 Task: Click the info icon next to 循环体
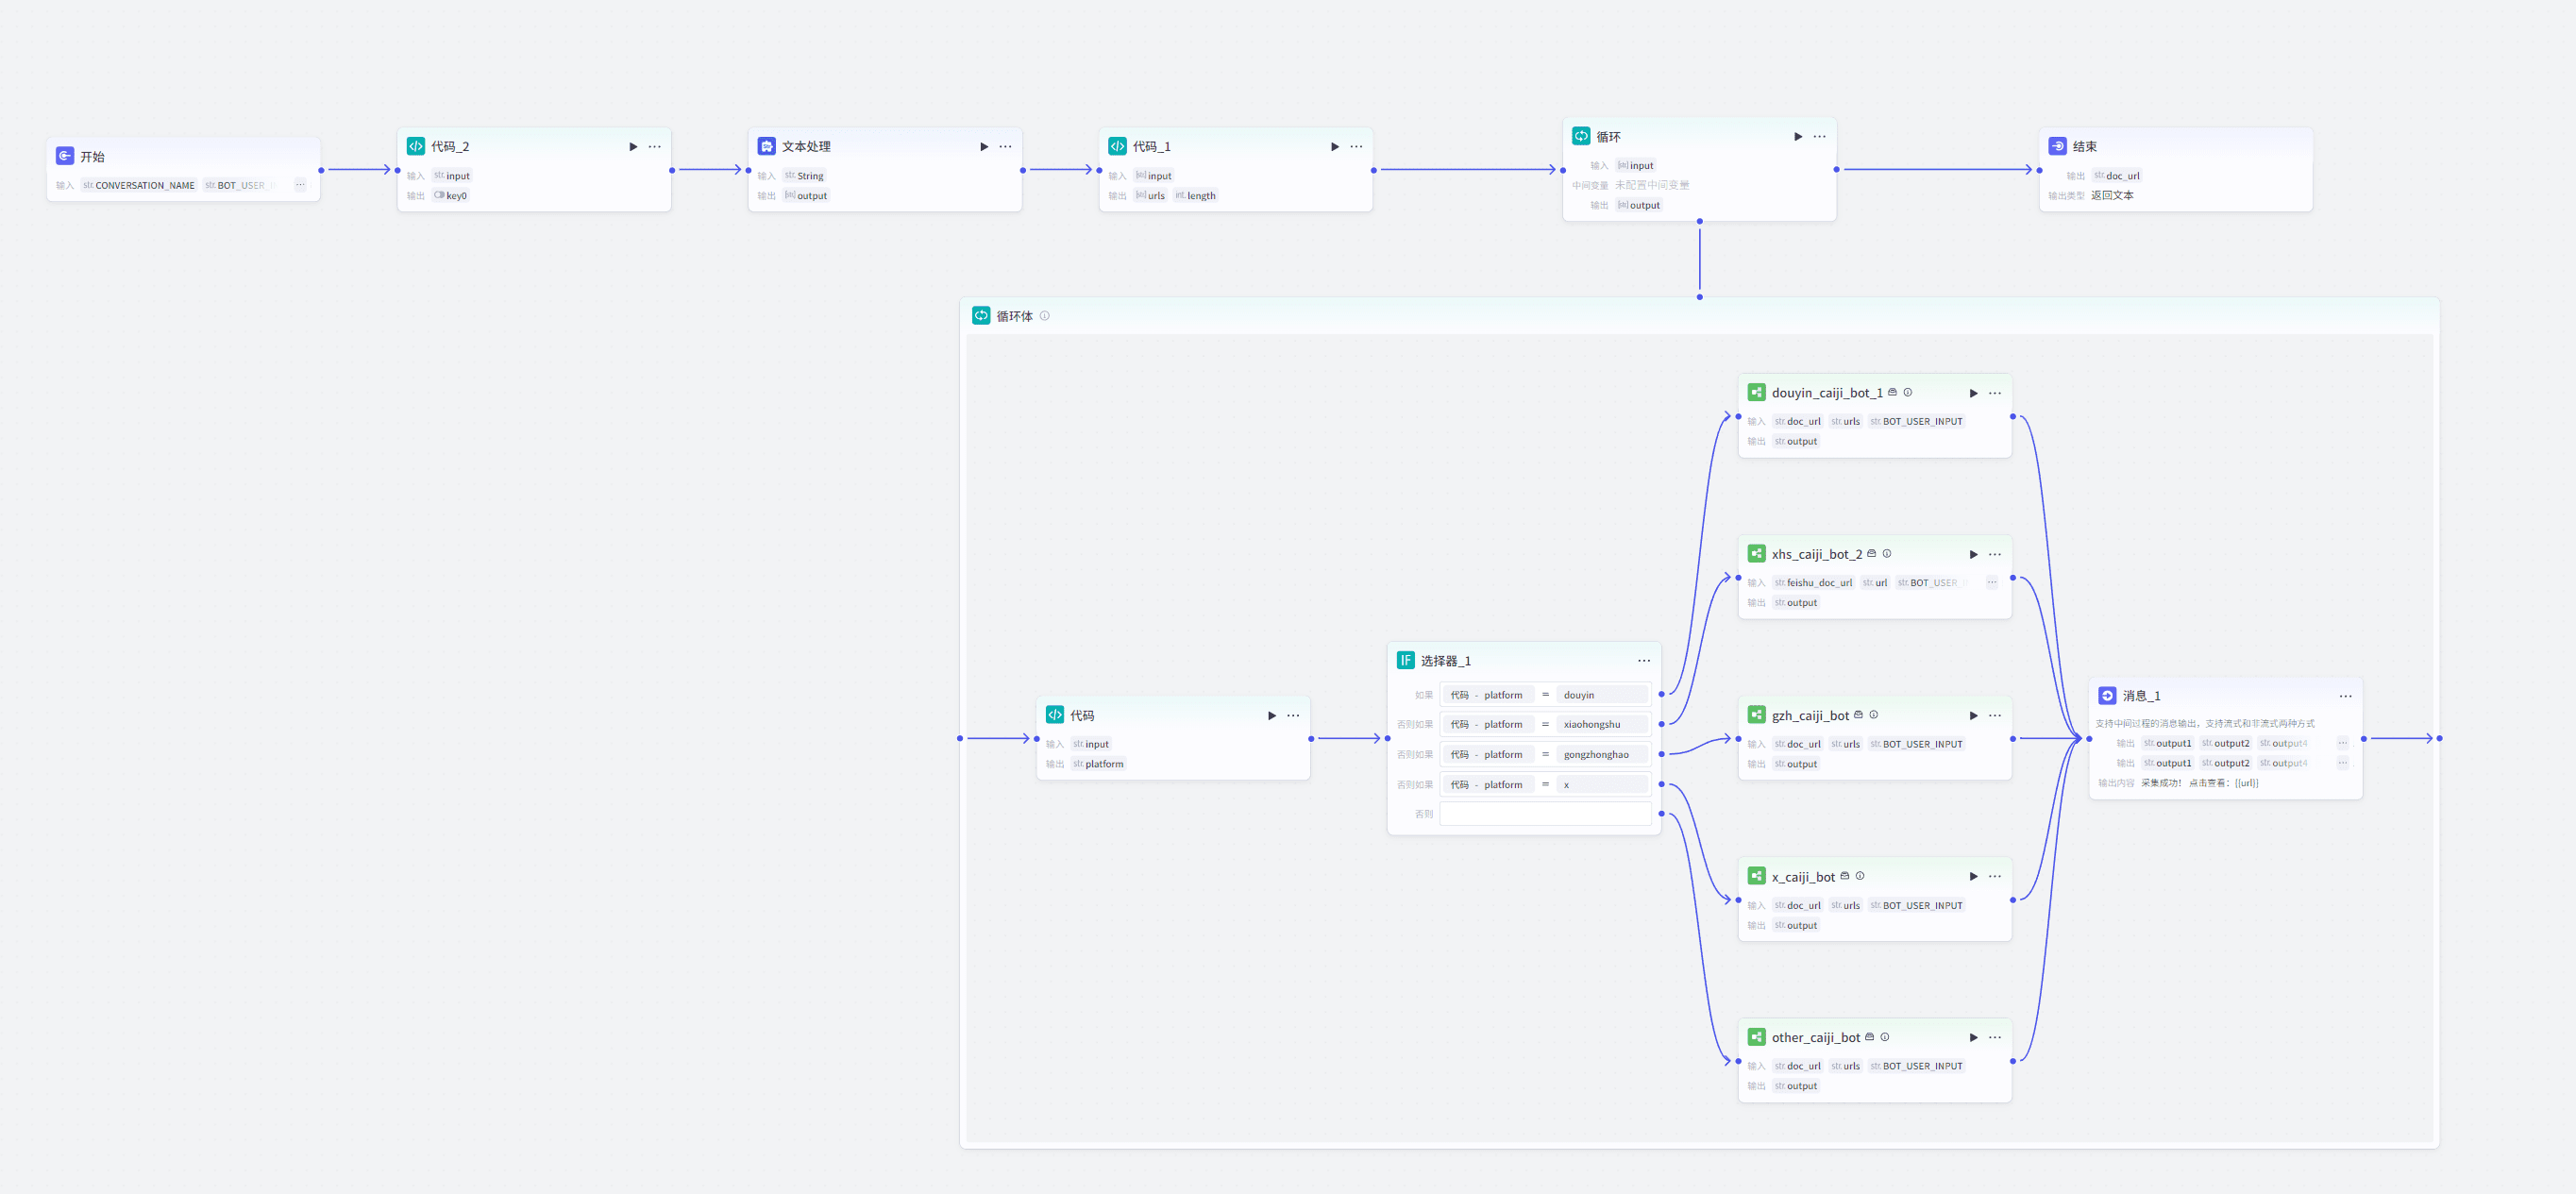[1044, 316]
